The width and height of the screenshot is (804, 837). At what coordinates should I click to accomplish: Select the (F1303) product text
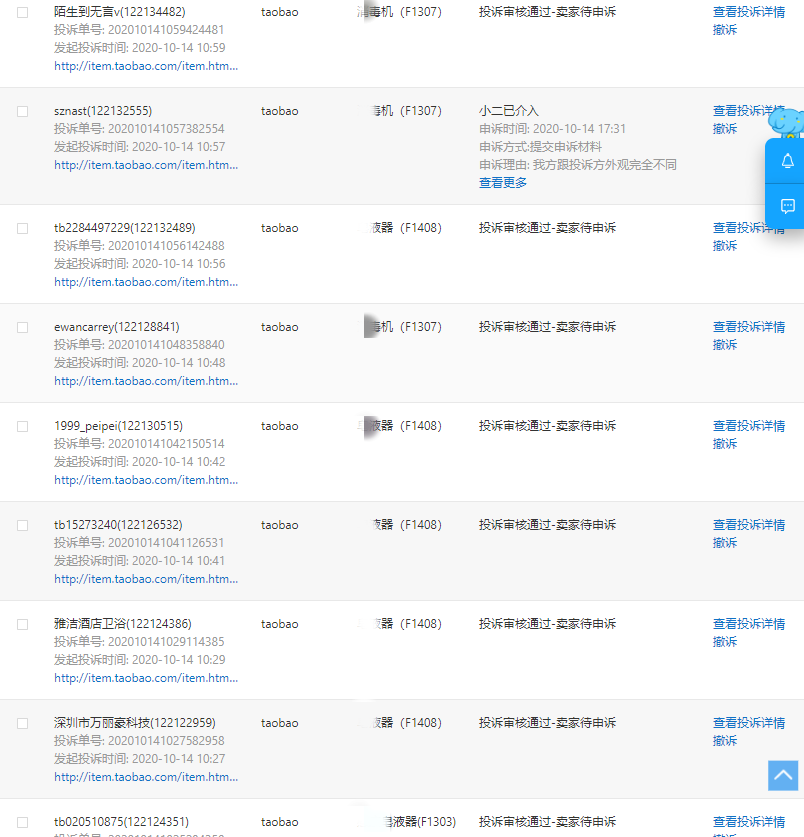(x=436, y=822)
